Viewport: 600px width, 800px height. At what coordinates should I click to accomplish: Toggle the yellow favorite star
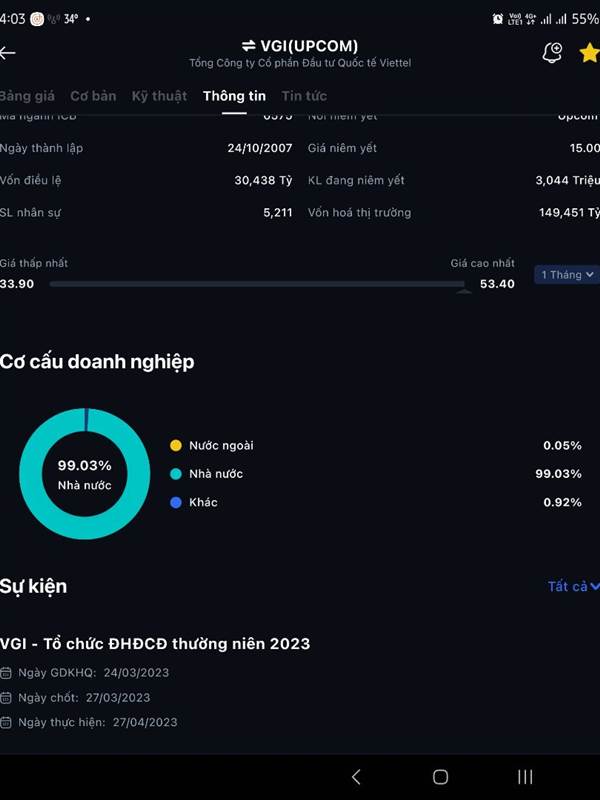(x=590, y=53)
